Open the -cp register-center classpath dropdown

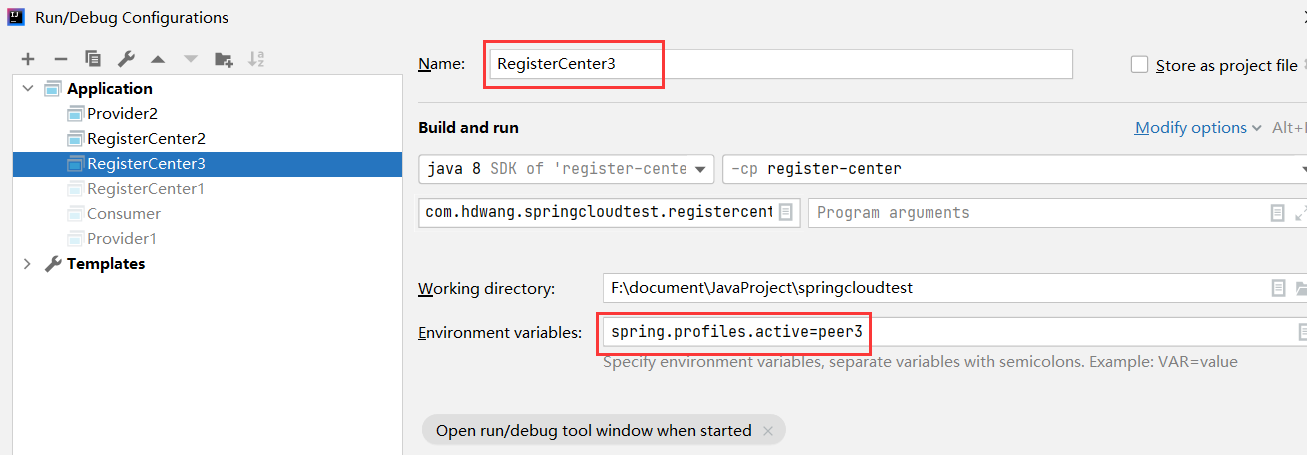click(x=1010, y=169)
